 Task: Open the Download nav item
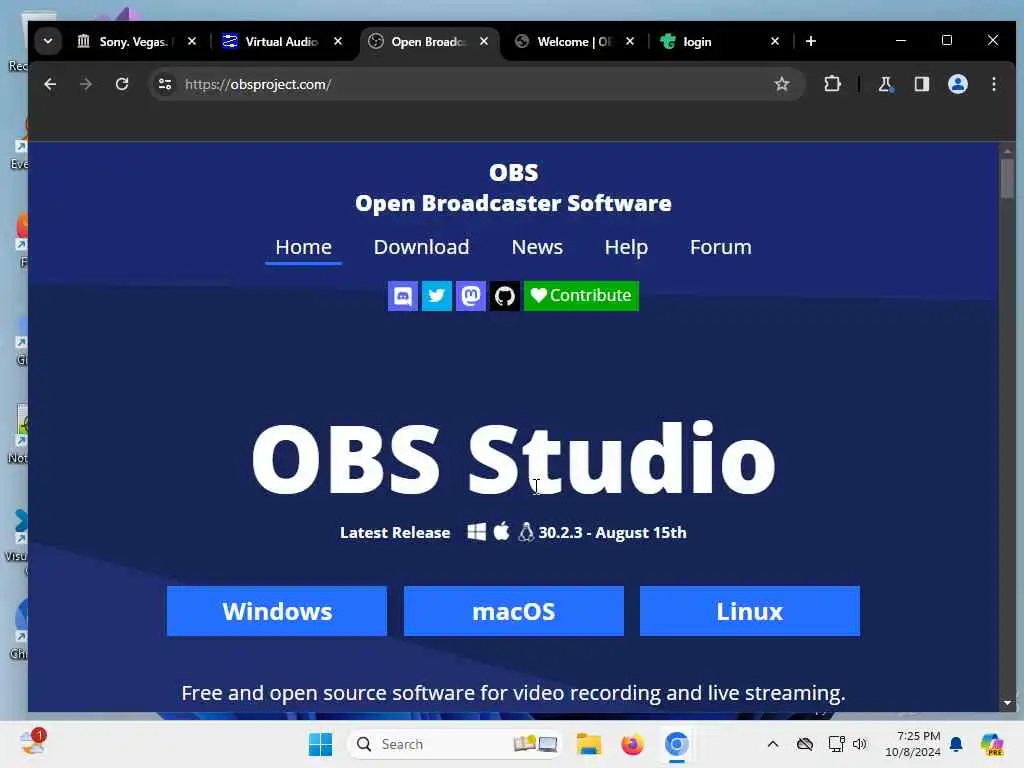point(421,248)
